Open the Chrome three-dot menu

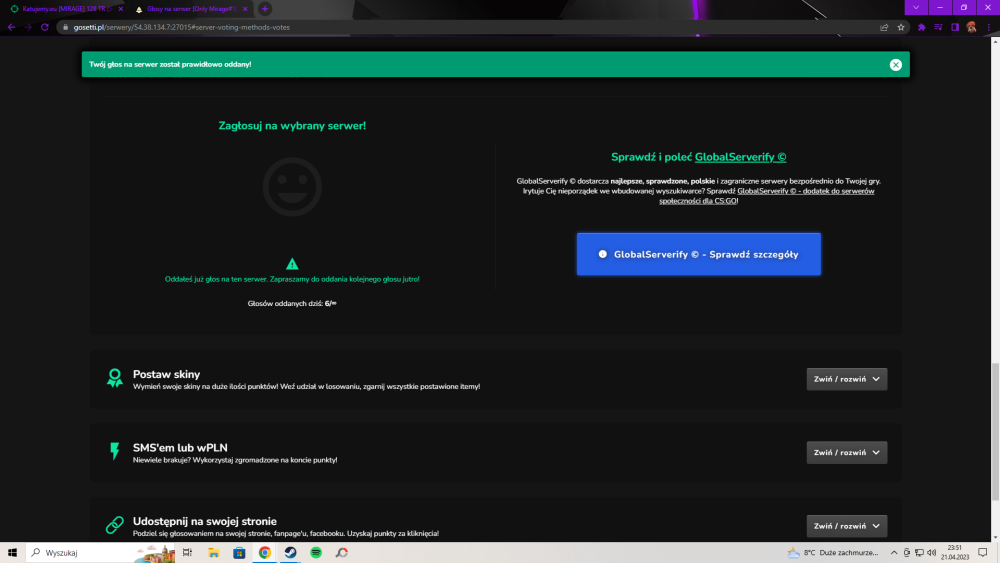coord(989,27)
